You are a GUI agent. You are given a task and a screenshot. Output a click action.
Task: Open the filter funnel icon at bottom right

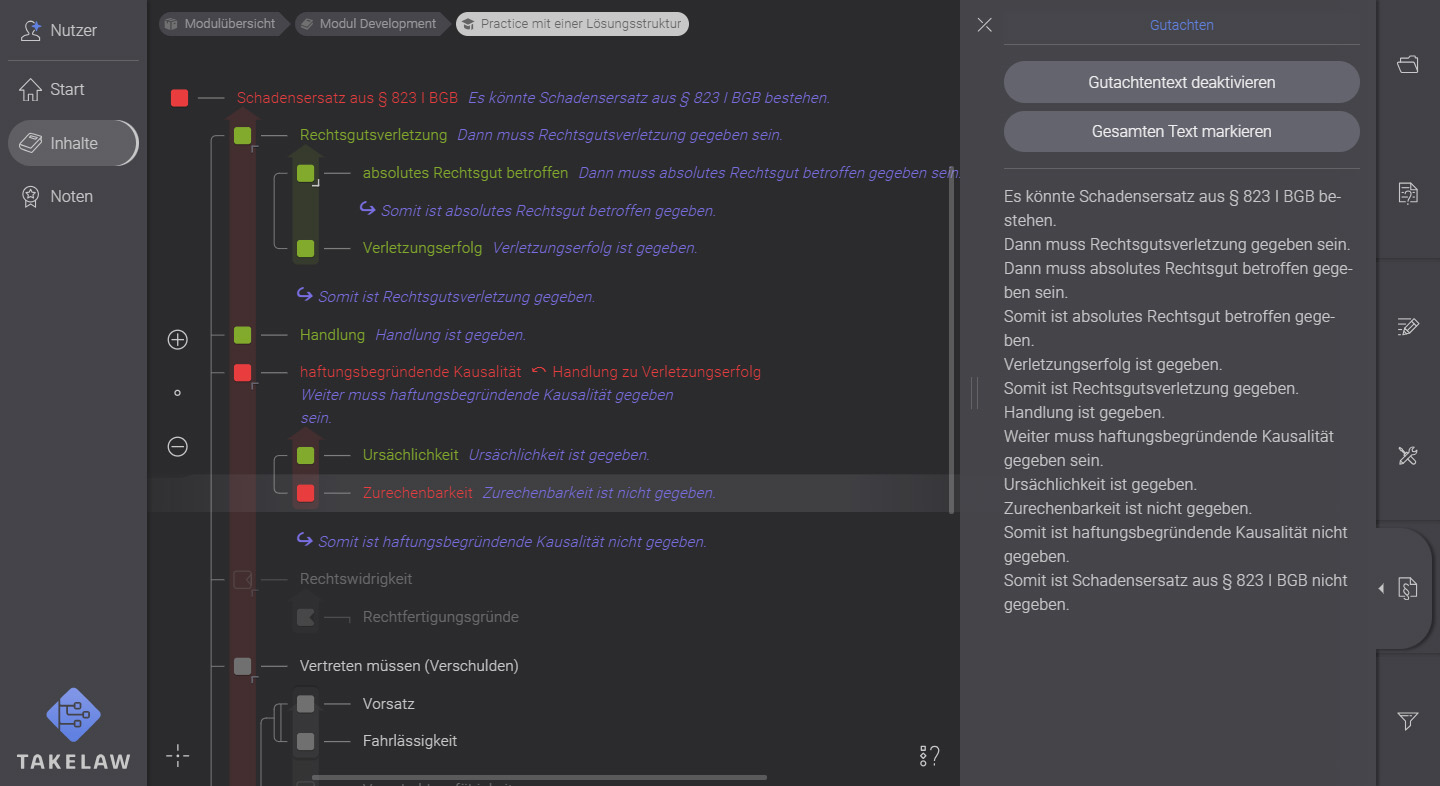click(1407, 721)
